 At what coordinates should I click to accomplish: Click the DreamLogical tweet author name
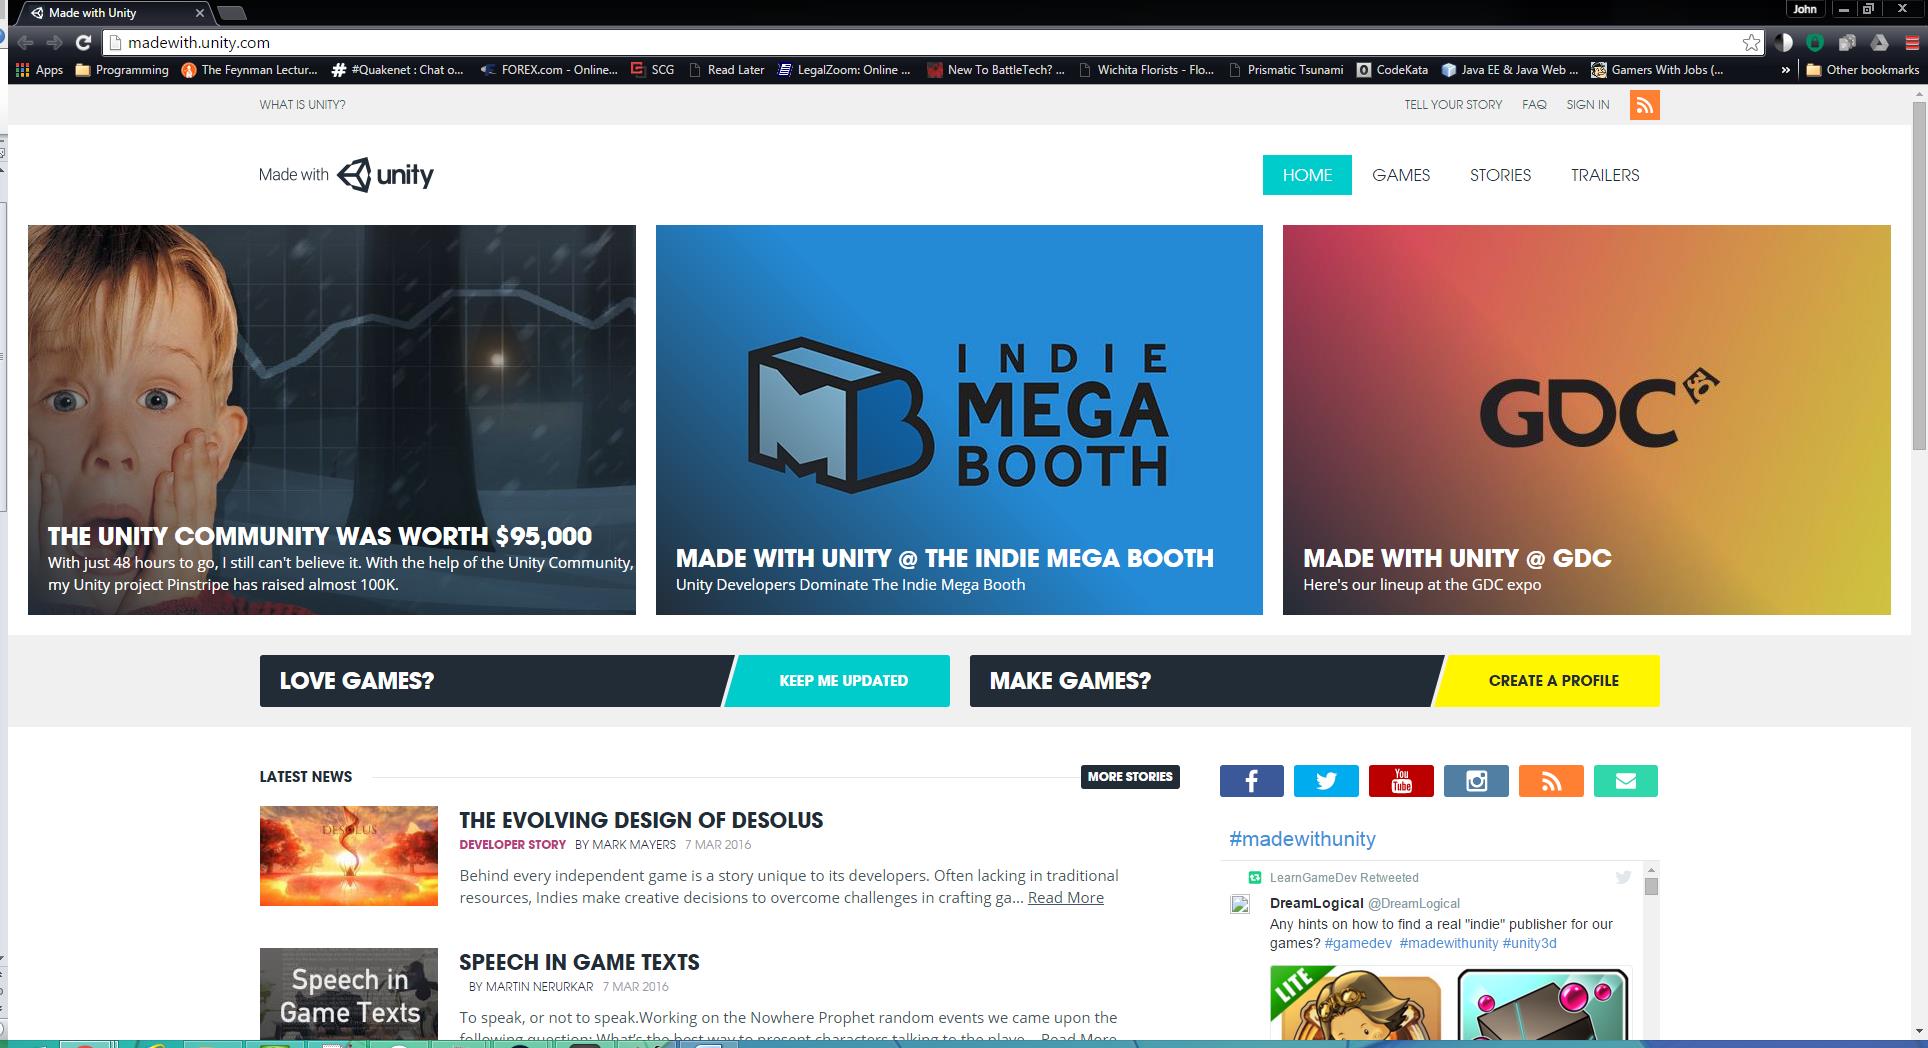point(1316,903)
